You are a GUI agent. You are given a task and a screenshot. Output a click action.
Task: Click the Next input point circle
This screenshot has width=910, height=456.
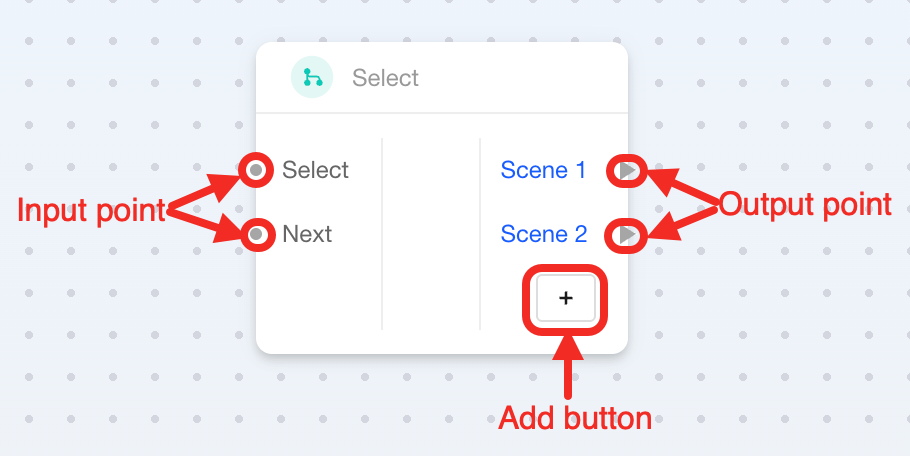pyautogui.click(x=257, y=235)
